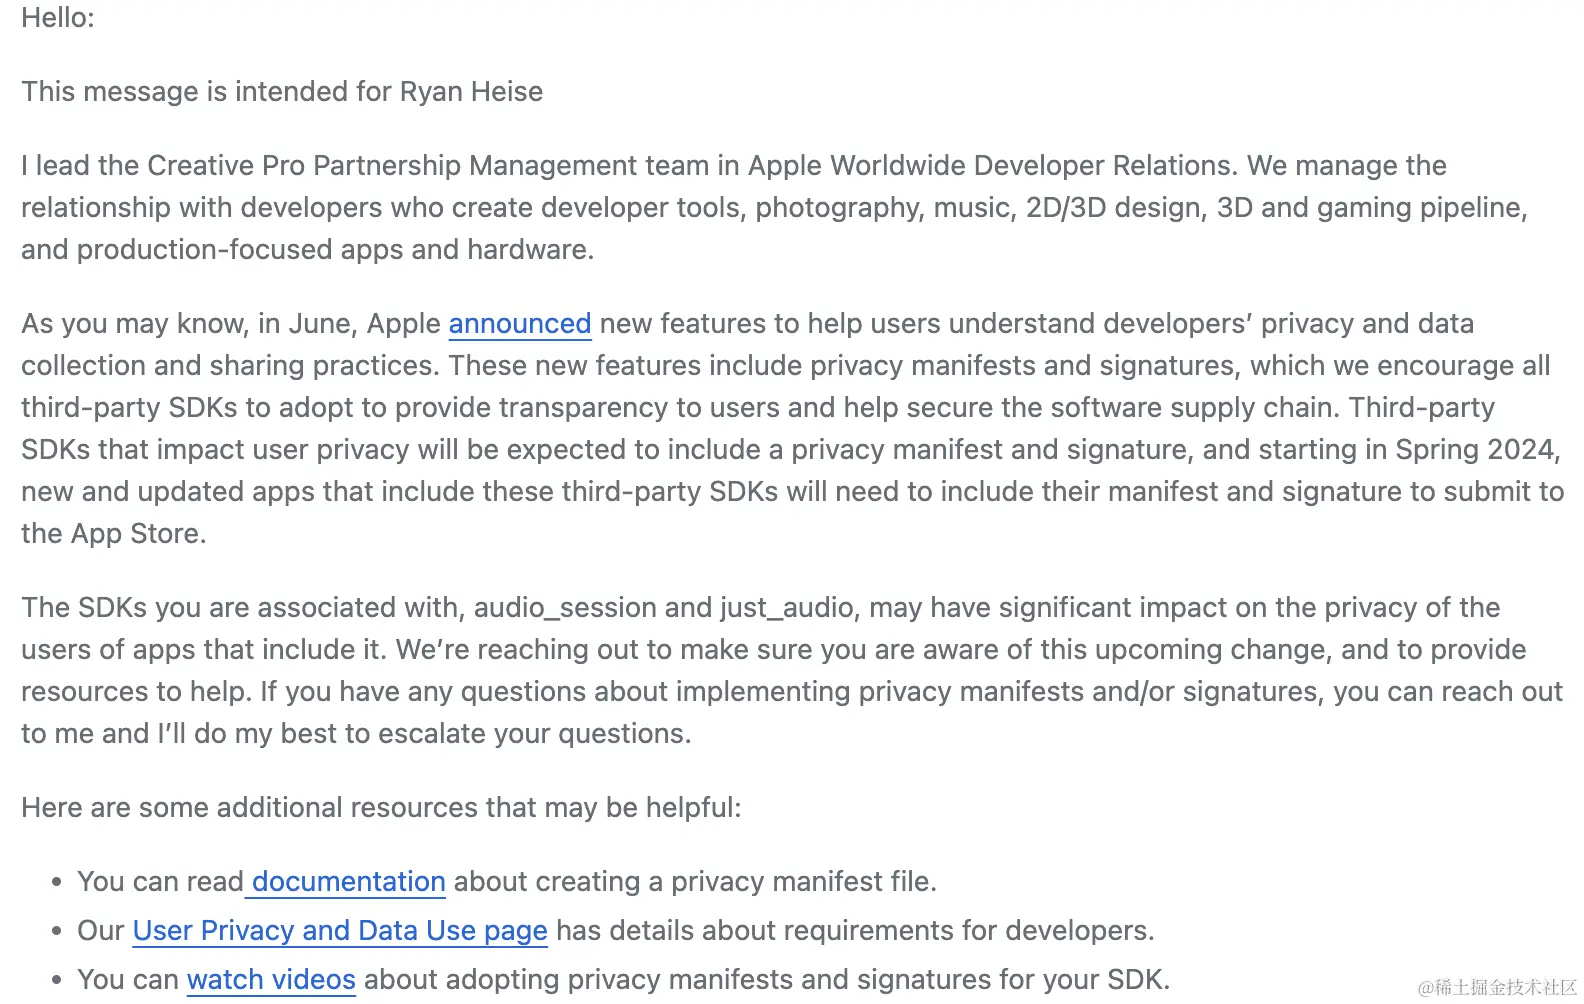This screenshot has width=1584, height=1004.
Task: Follow the "User Privacy and Data Use page" link
Action: click(x=340, y=931)
